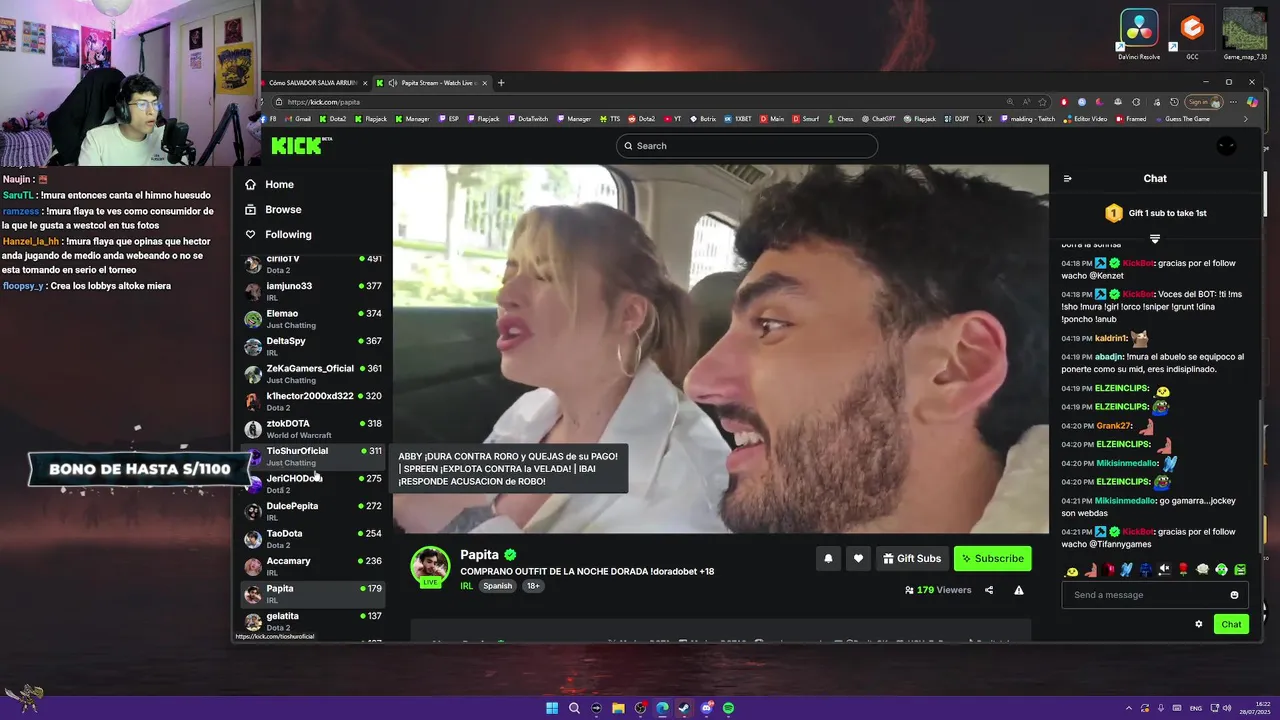Screen dimensions: 1280x720
Task: Open TaoDota channel in sidebar
Action: click(312, 539)
